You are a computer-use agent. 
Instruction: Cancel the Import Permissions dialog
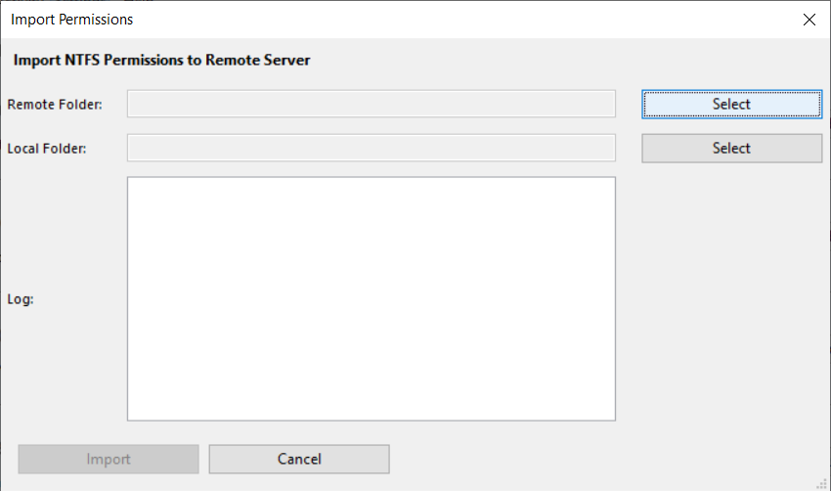click(299, 459)
